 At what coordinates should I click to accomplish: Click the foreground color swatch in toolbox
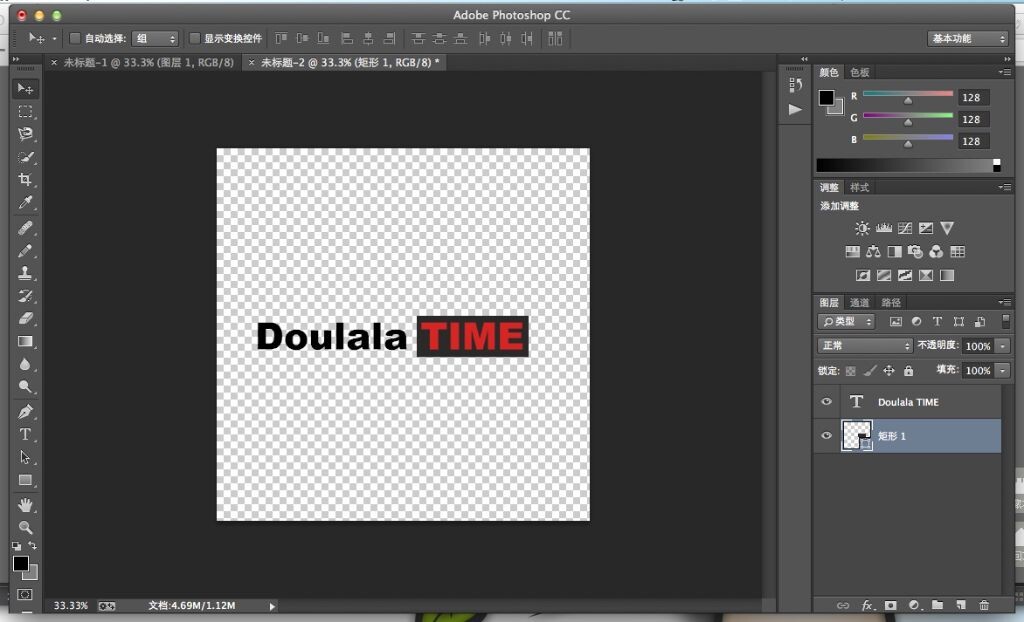click(x=21, y=563)
